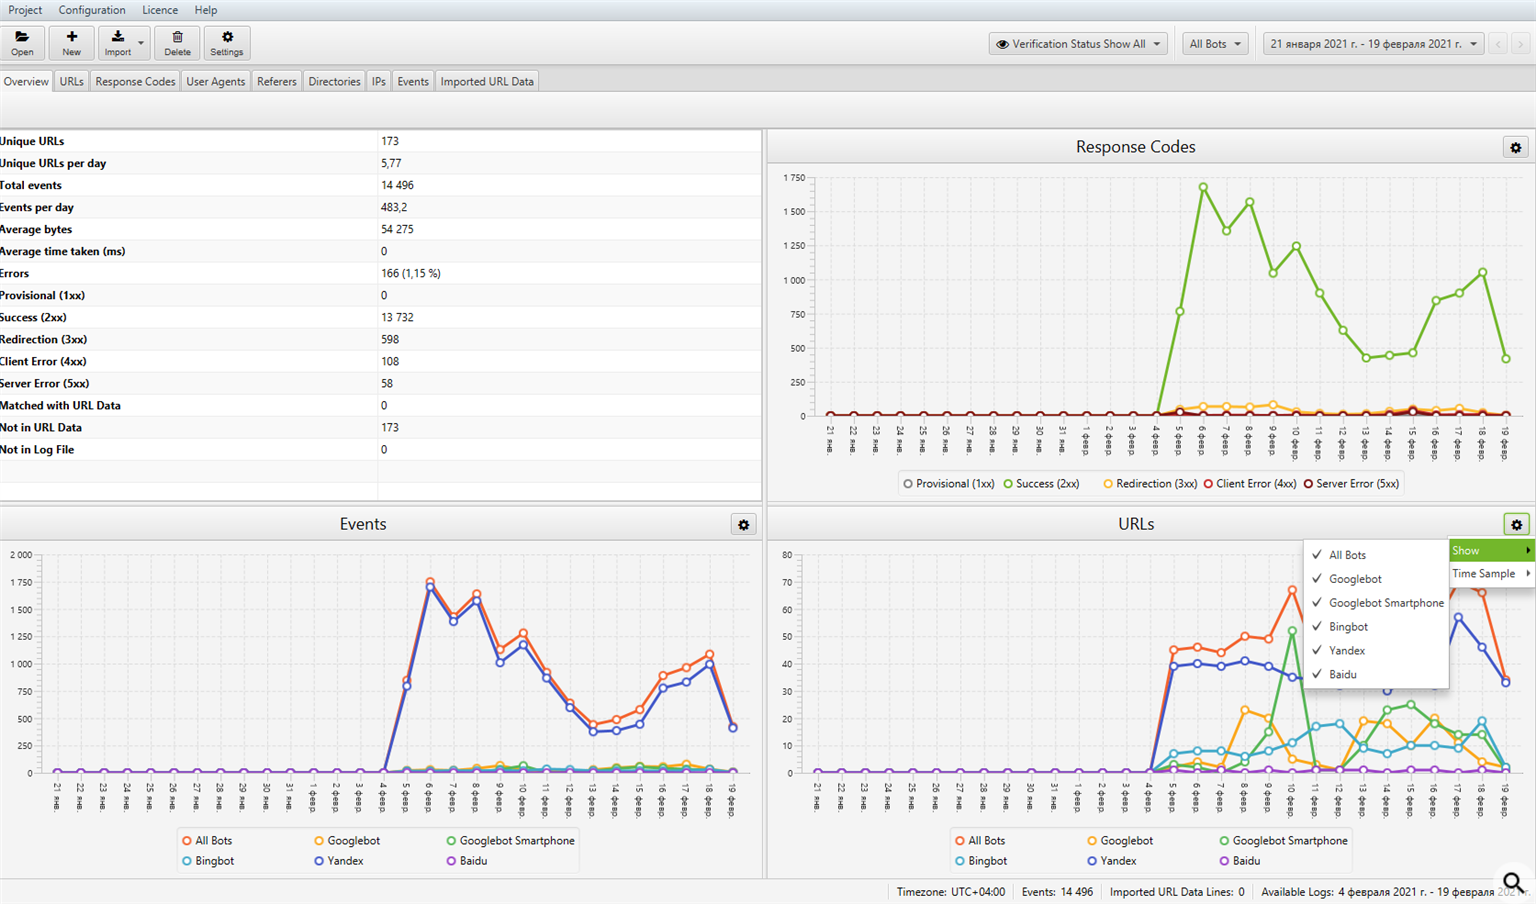Image resolution: width=1536 pixels, height=904 pixels.
Task: Click the URLs chart gear icon
Action: pos(1516,524)
